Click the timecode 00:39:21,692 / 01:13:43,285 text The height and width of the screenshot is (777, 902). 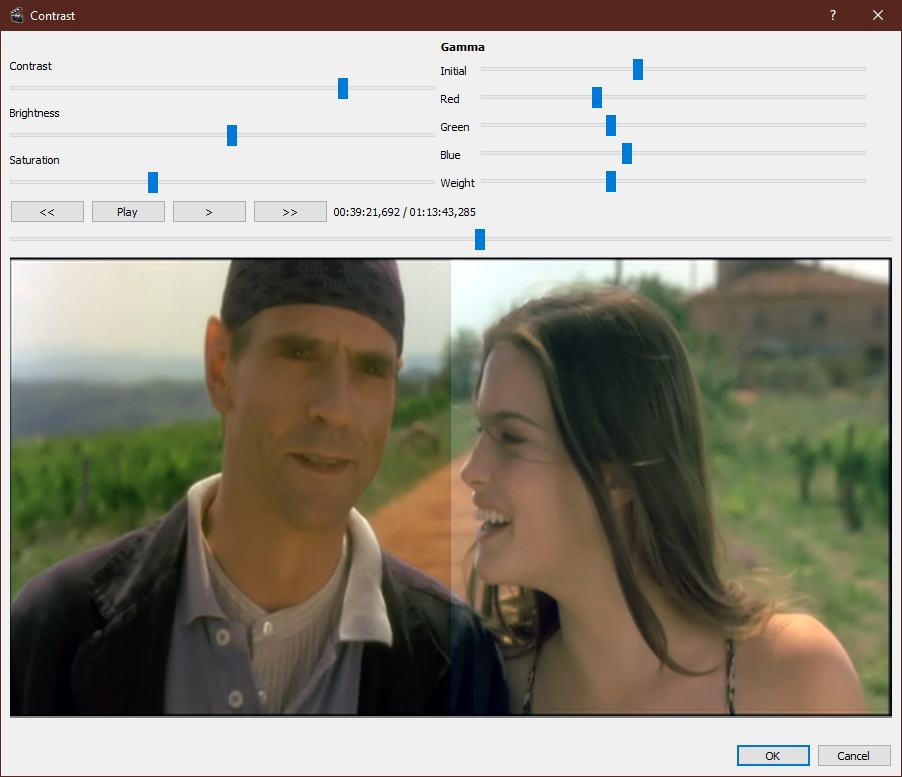[x=404, y=212]
